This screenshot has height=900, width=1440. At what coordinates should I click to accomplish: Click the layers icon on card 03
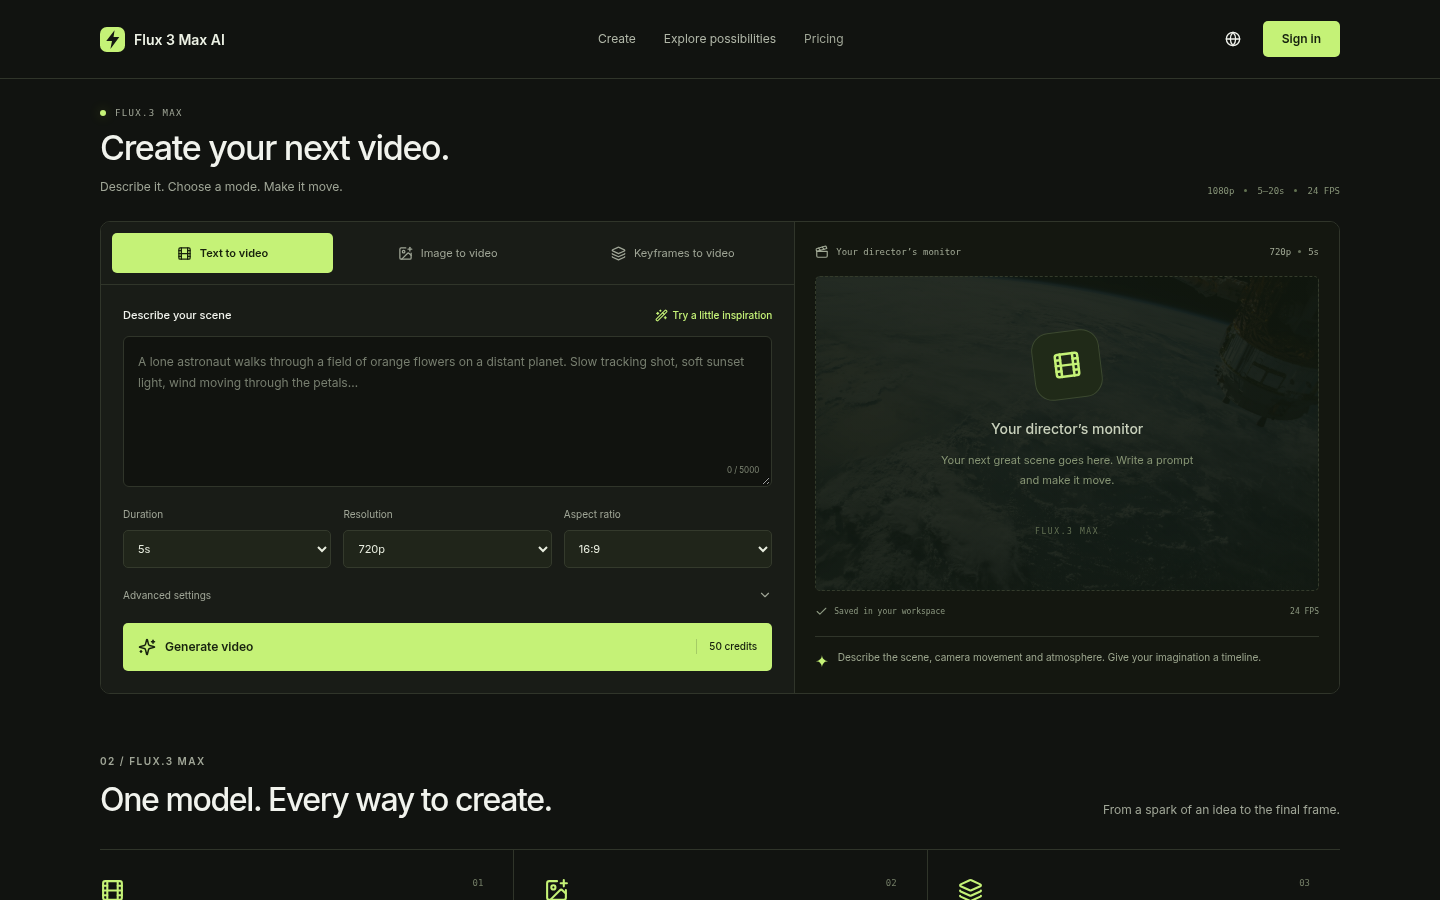pyautogui.click(x=970, y=890)
